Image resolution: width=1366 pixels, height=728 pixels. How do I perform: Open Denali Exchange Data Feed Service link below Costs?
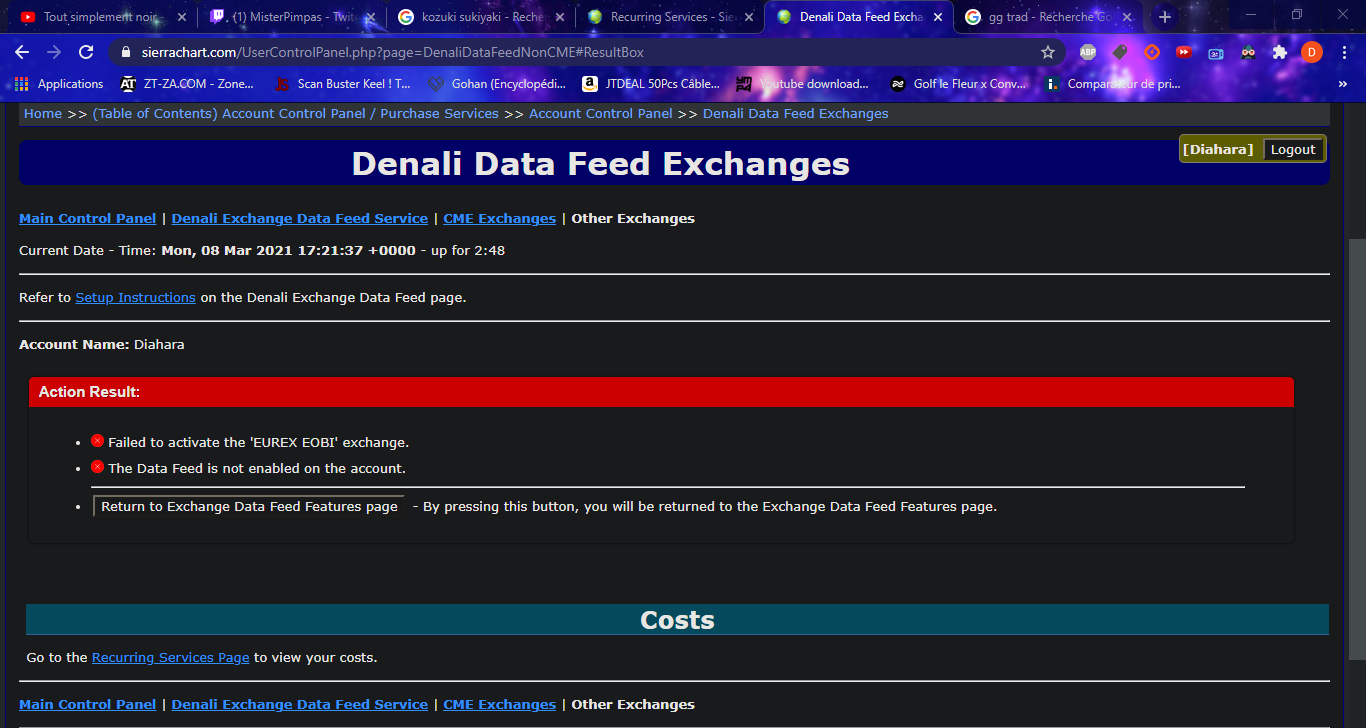coord(300,704)
